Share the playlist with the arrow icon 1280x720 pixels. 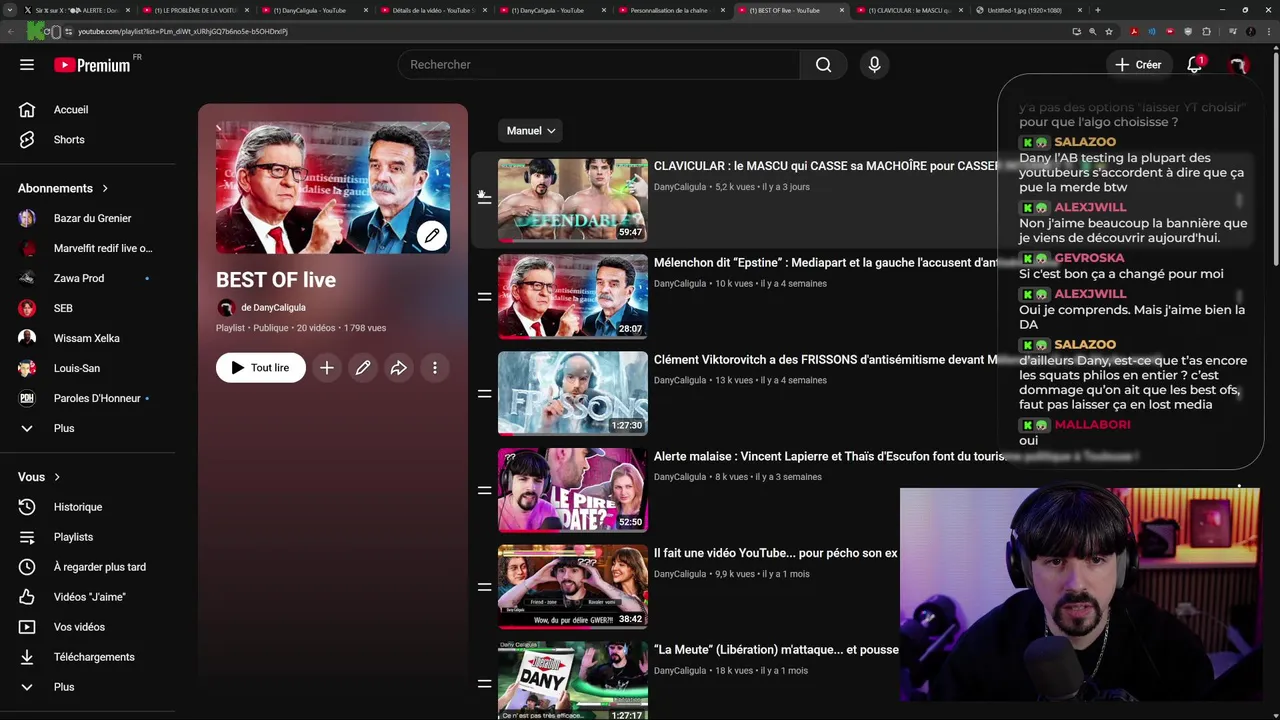click(399, 368)
